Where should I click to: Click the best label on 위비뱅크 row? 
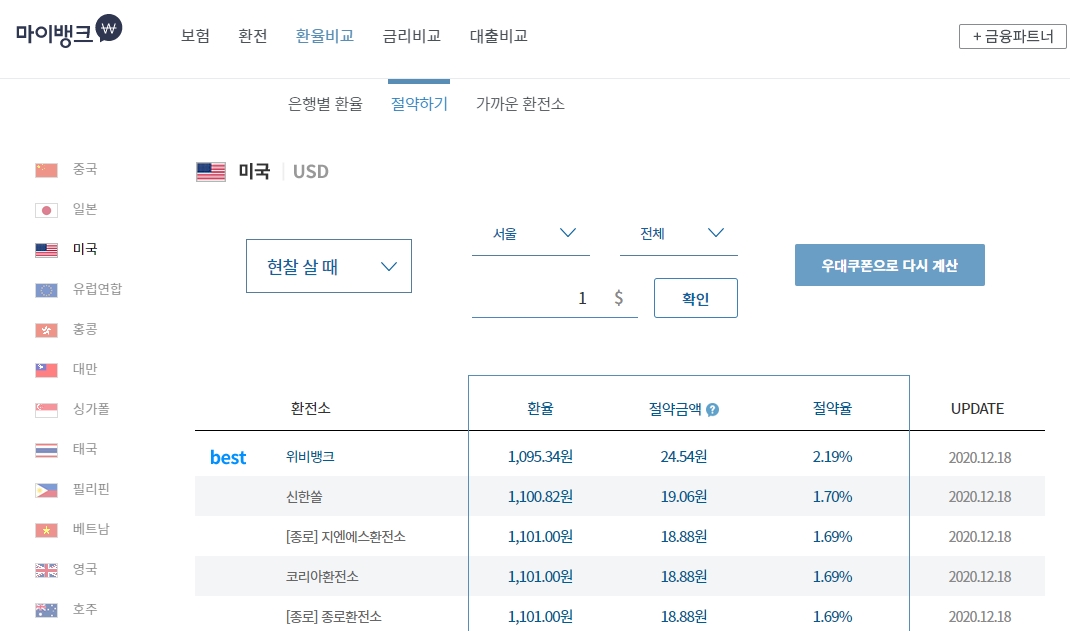[x=228, y=457]
